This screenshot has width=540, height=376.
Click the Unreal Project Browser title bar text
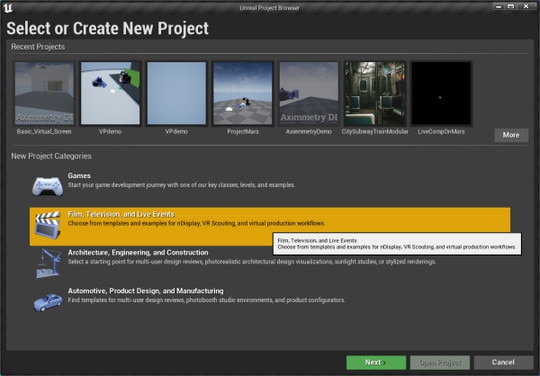pos(270,8)
